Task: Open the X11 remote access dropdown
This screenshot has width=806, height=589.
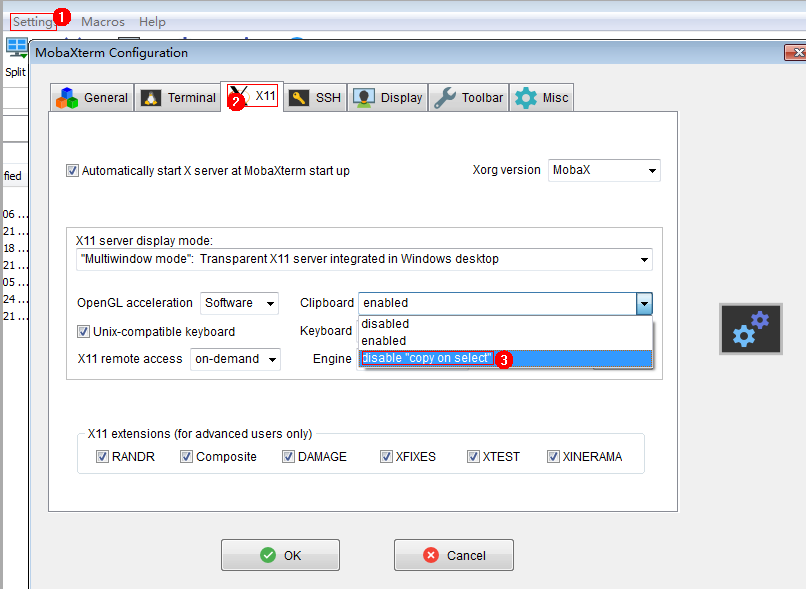Action: click(x=235, y=359)
